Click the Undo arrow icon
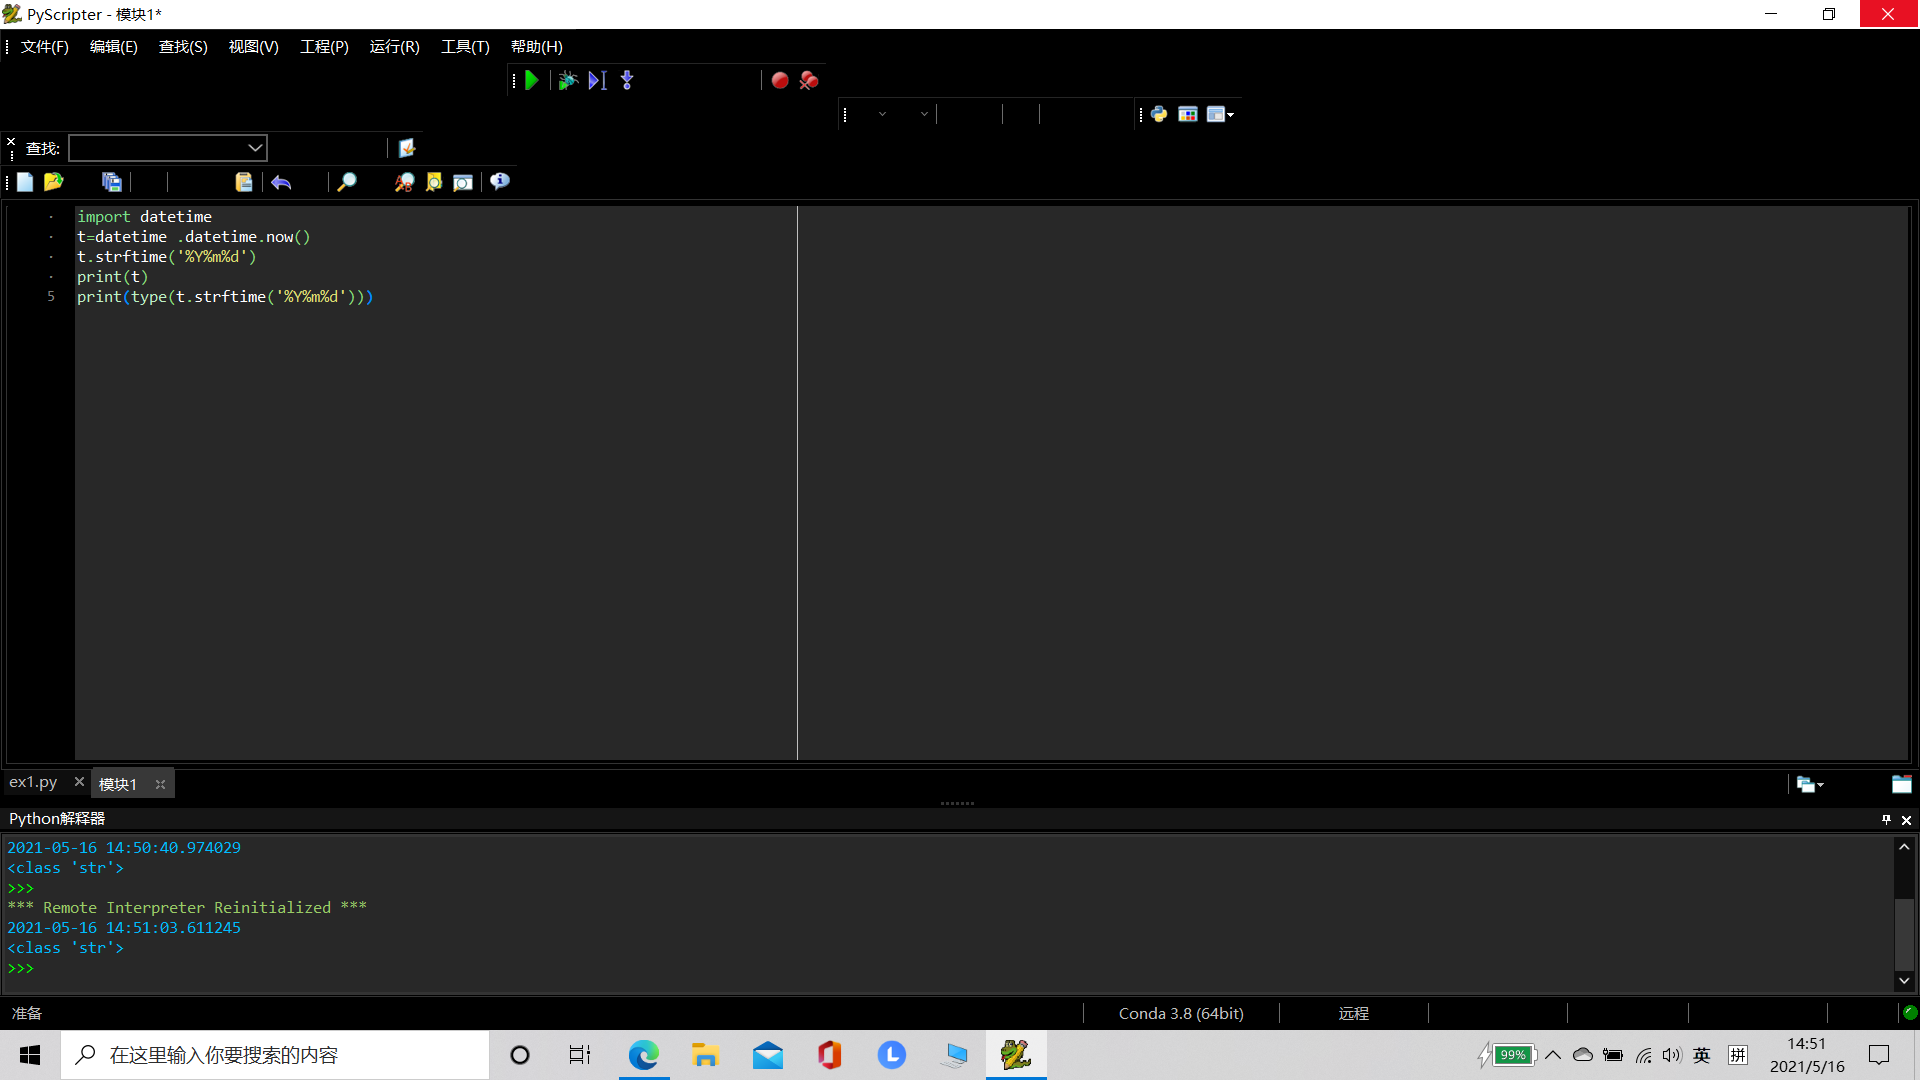This screenshot has width=1920, height=1080. 281,182
